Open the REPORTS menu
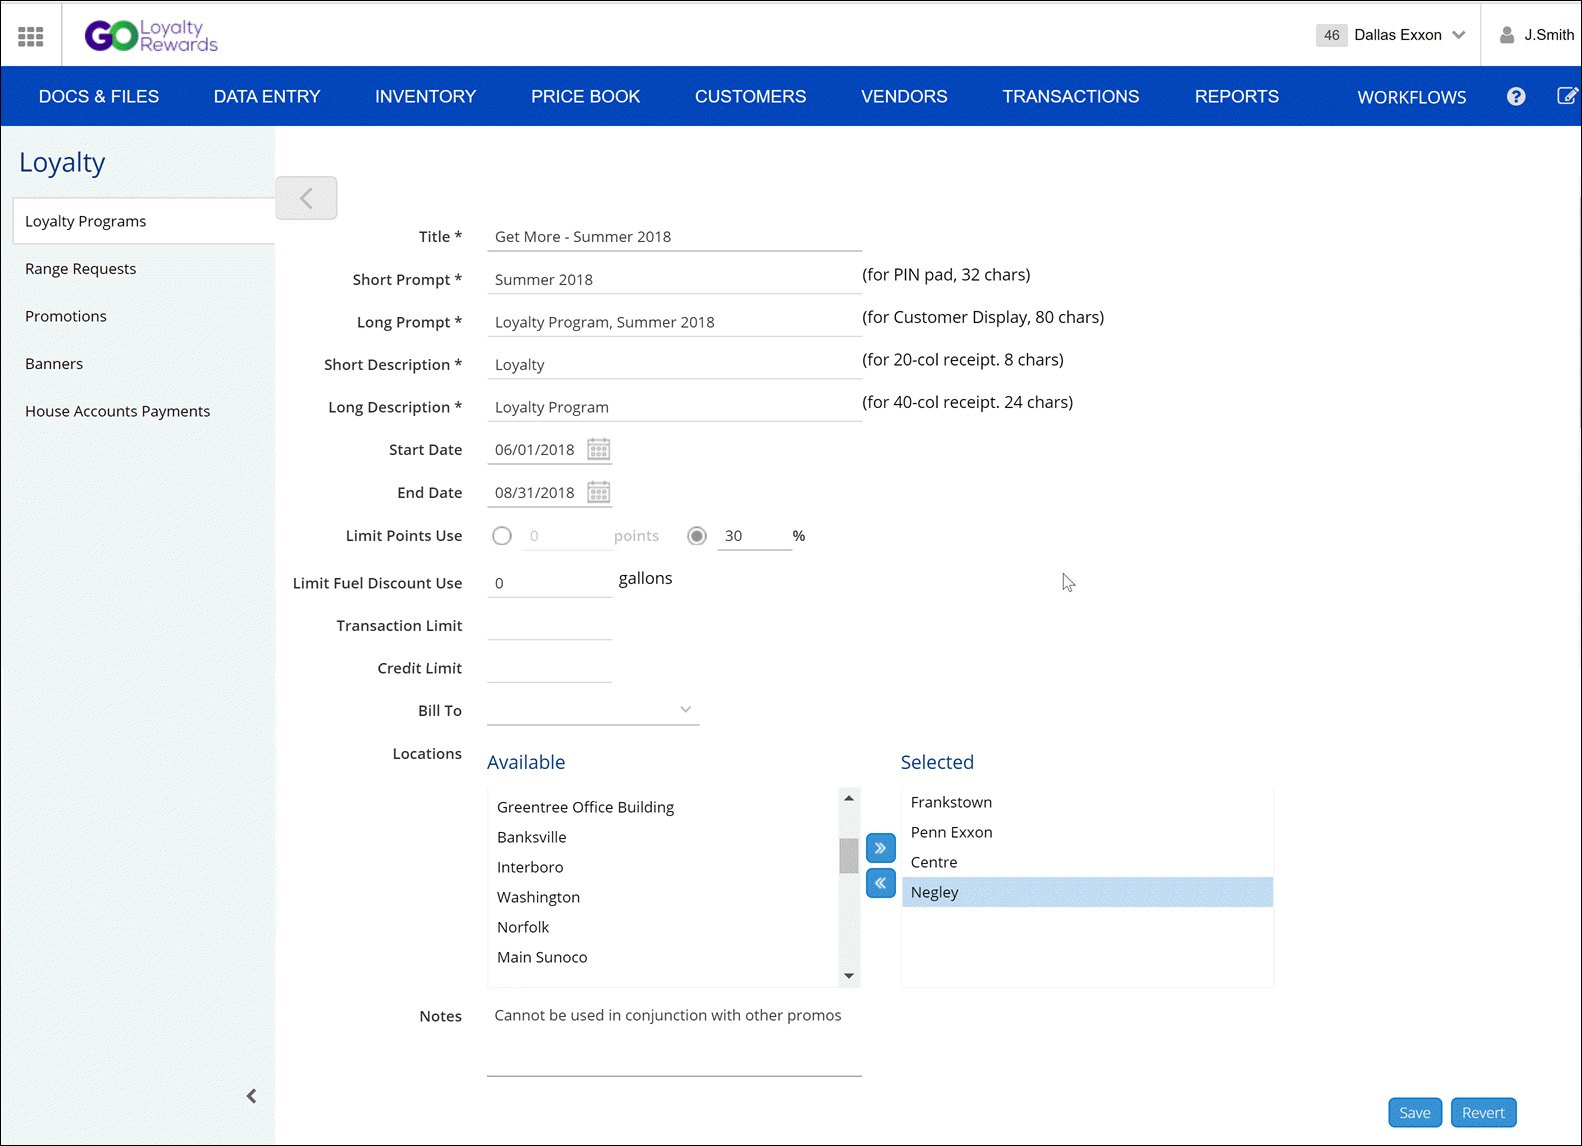The width and height of the screenshot is (1582, 1146). (1237, 96)
